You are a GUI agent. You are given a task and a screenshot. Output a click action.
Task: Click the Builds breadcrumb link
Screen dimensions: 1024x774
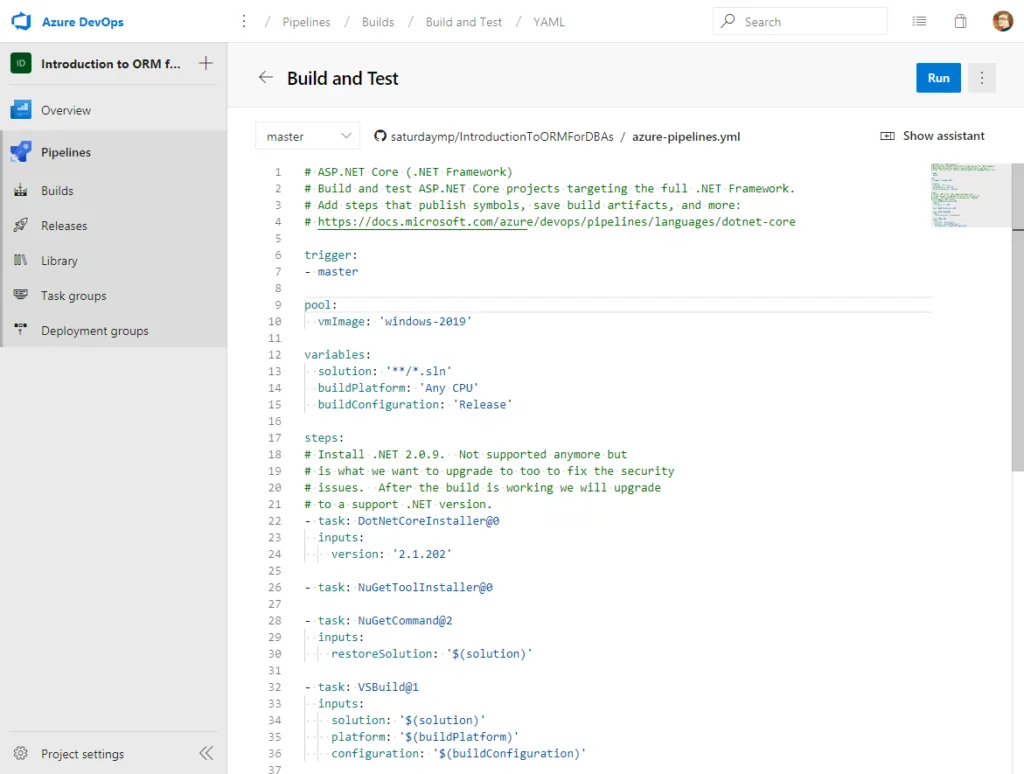coord(378,22)
